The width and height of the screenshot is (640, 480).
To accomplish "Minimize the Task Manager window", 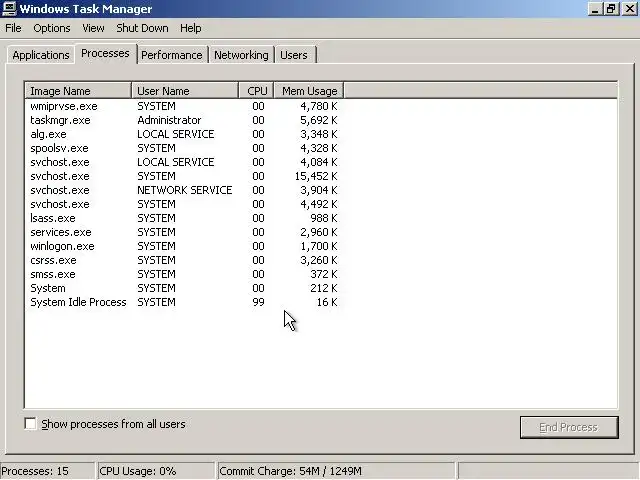I will 595,9.
